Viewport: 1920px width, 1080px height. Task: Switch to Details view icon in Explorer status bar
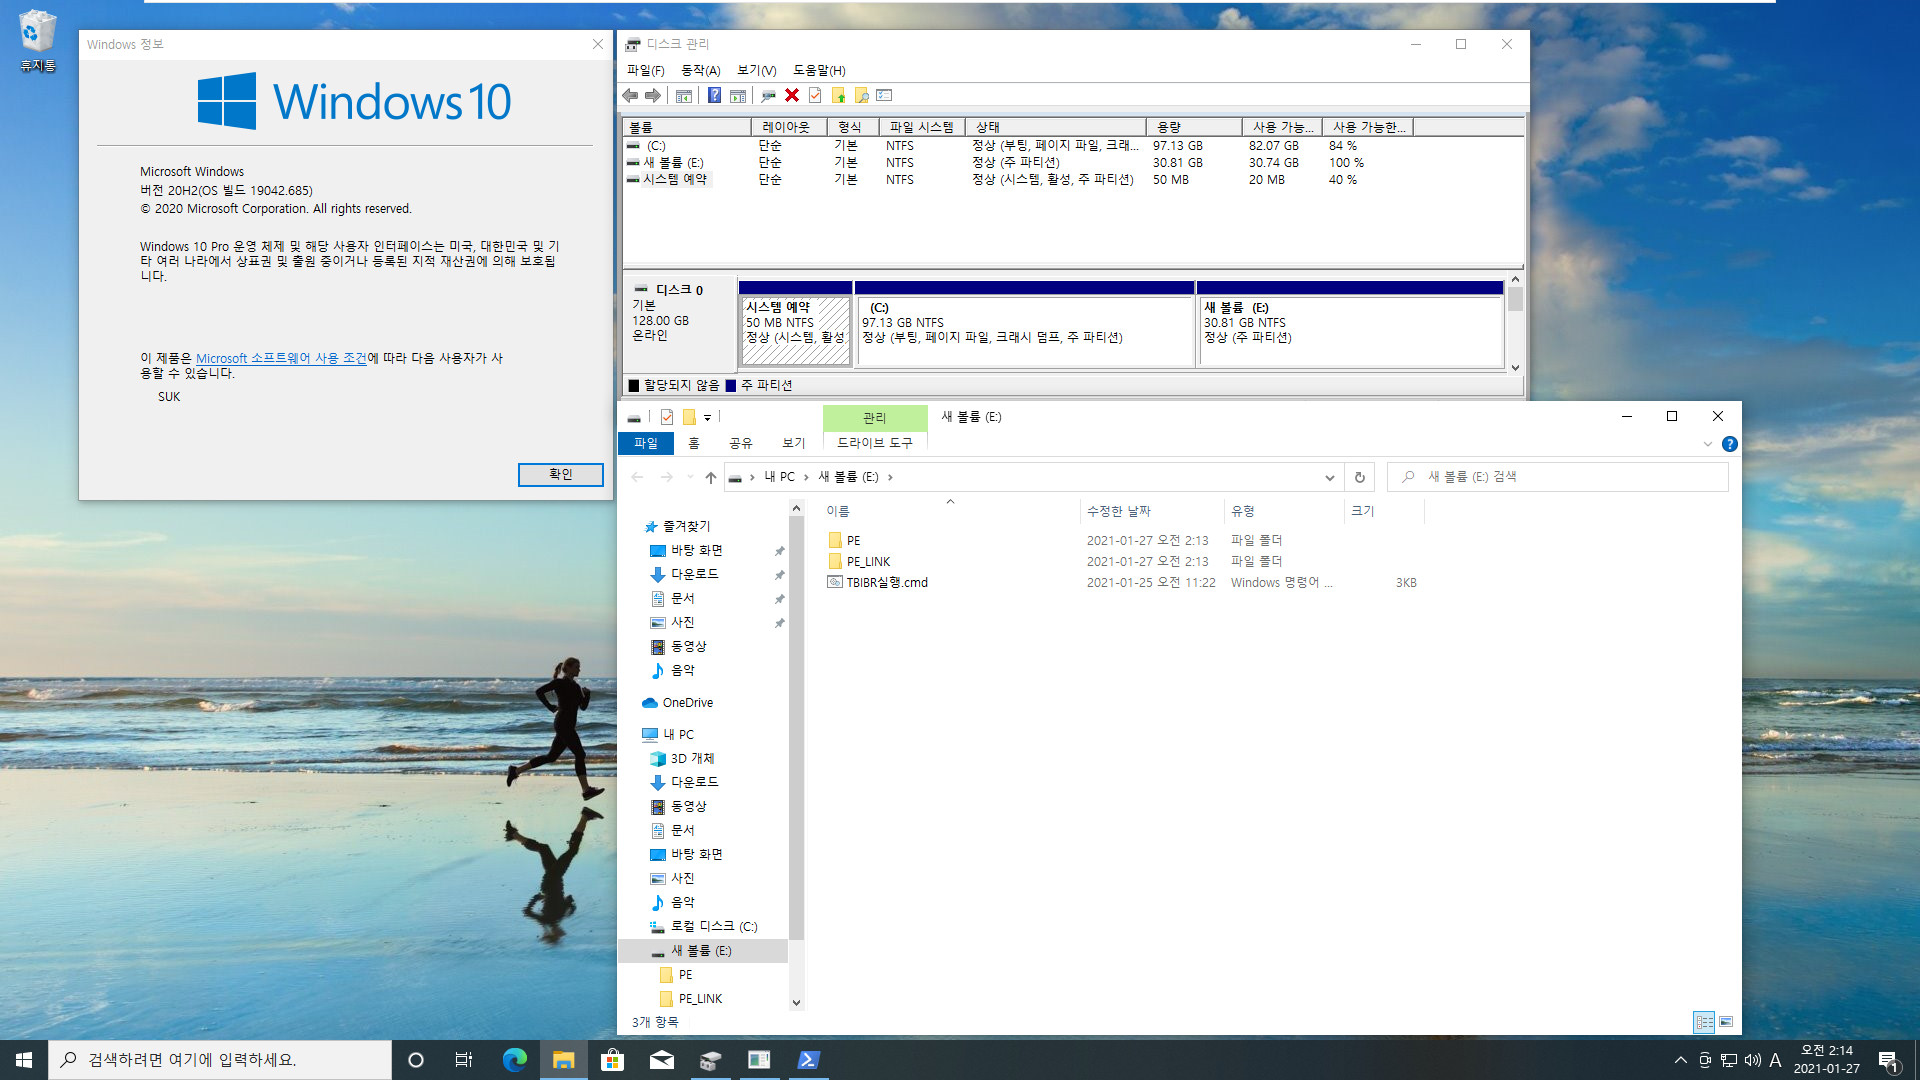click(x=1704, y=1022)
